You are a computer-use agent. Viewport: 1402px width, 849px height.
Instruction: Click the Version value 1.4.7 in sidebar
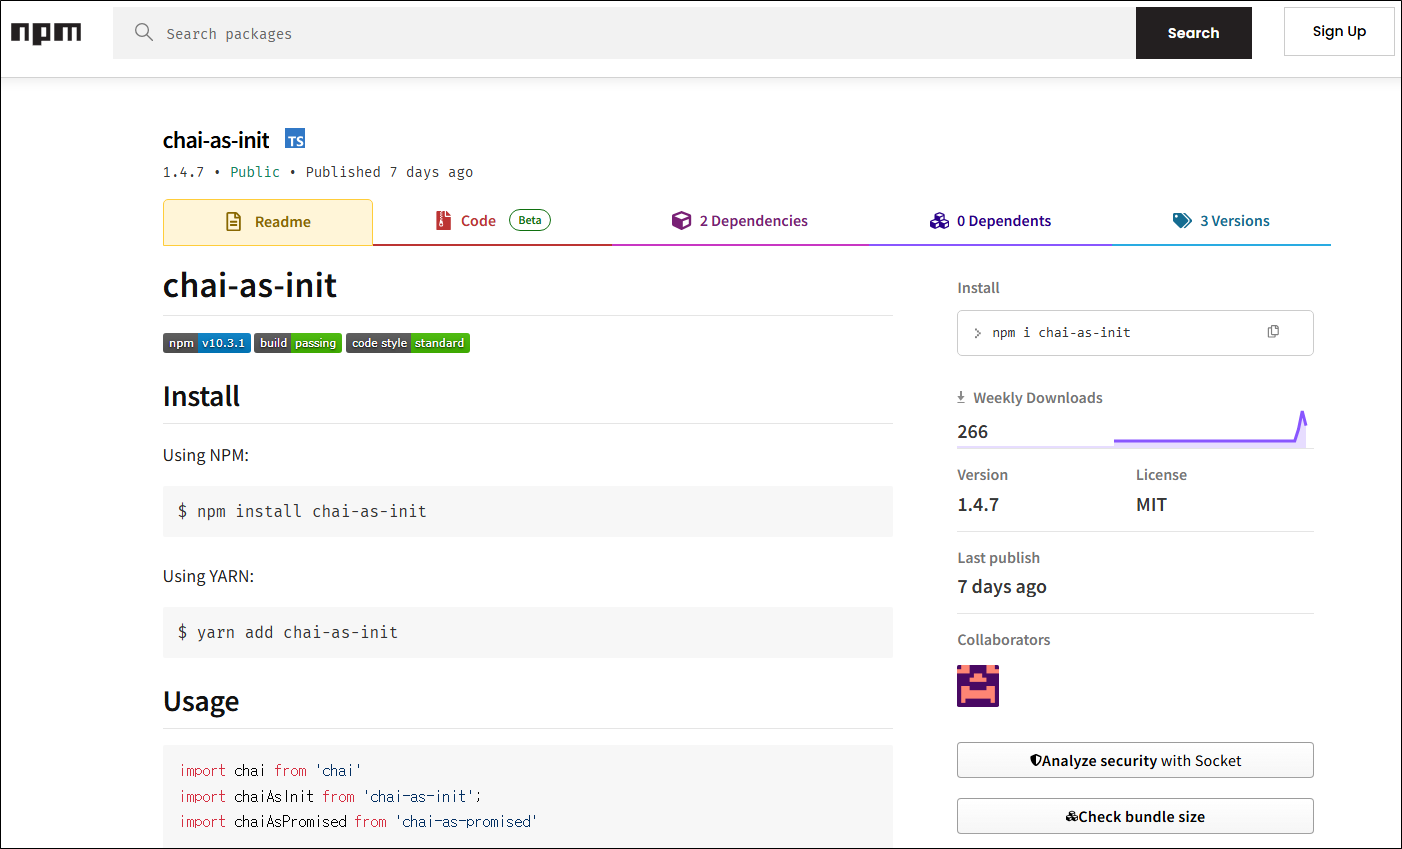tap(978, 505)
